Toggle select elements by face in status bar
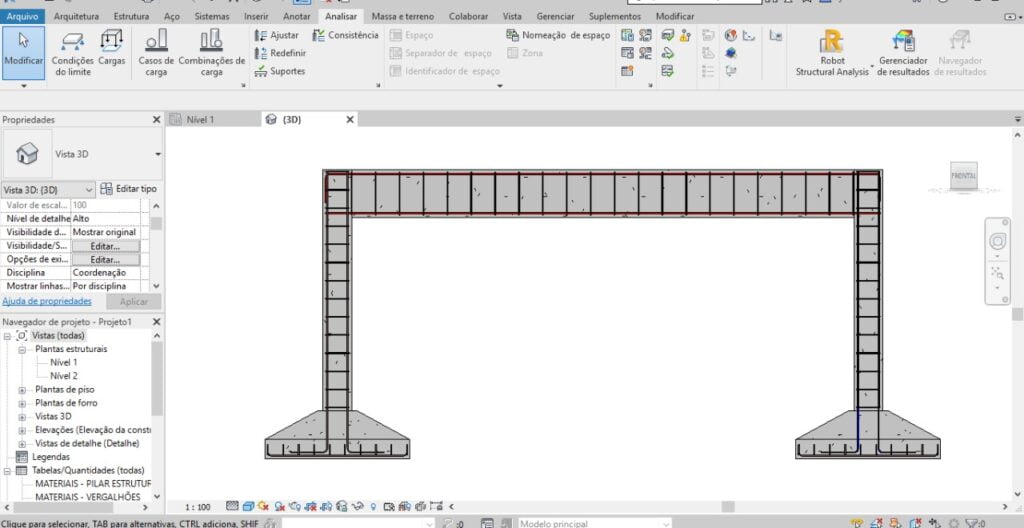Screen dimensions: 1024x528 [x=916, y=523]
